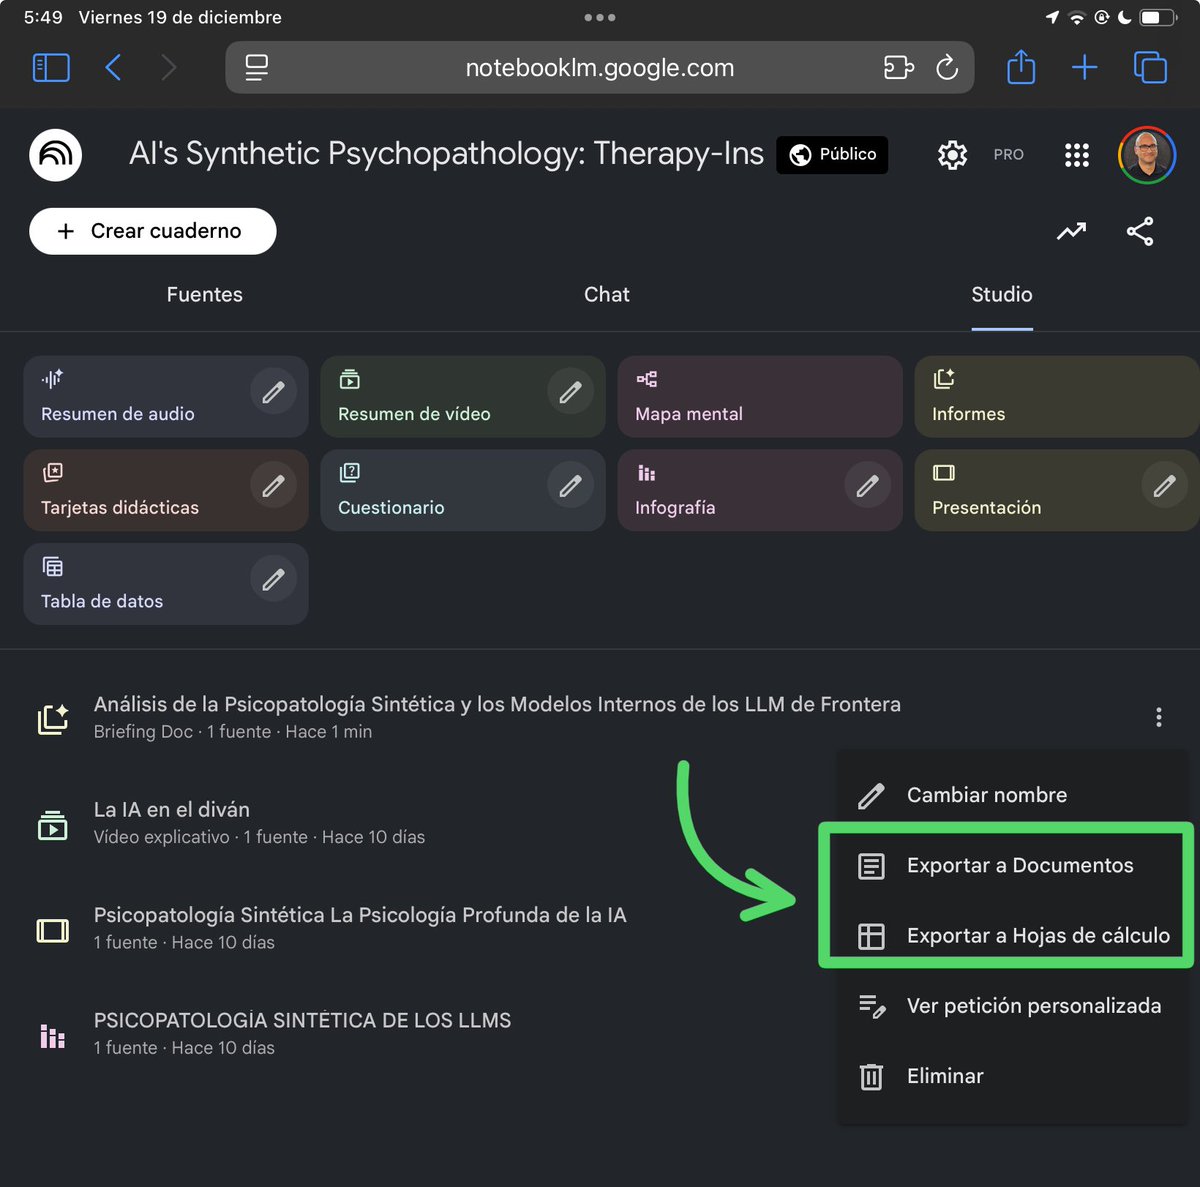The height and width of the screenshot is (1187, 1200).
Task: Open Psicopatología Sintética La Psicología Profunda presentation
Action: pyautogui.click(x=360, y=928)
